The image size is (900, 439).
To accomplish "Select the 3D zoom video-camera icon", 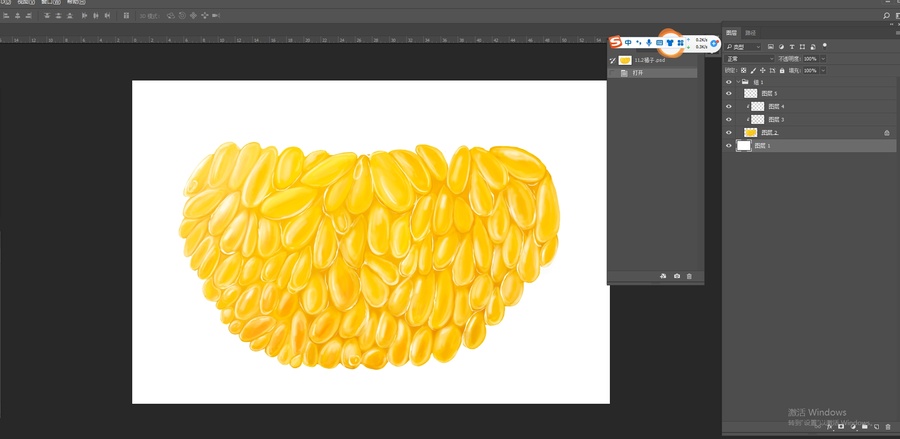I will [x=216, y=15].
